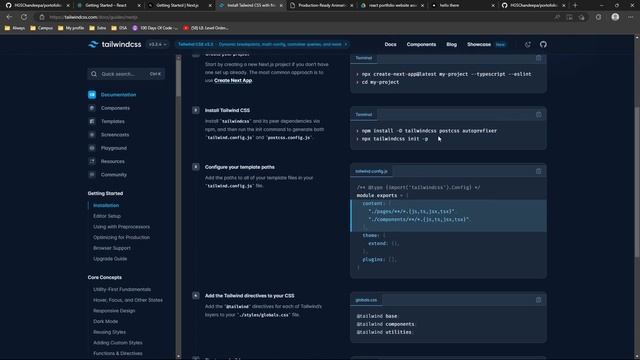Screen dimensions: 640x360
Task: Open the 100 Days Of Code bookmark
Action: click(156, 28)
